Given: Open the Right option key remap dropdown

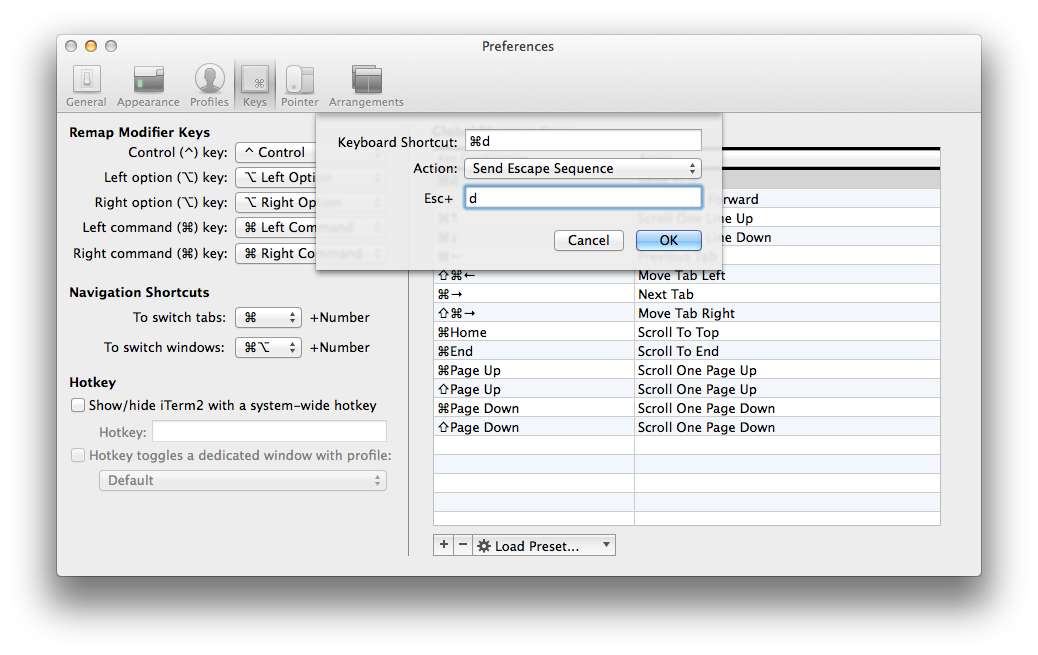Looking at the screenshot, I should click(310, 203).
